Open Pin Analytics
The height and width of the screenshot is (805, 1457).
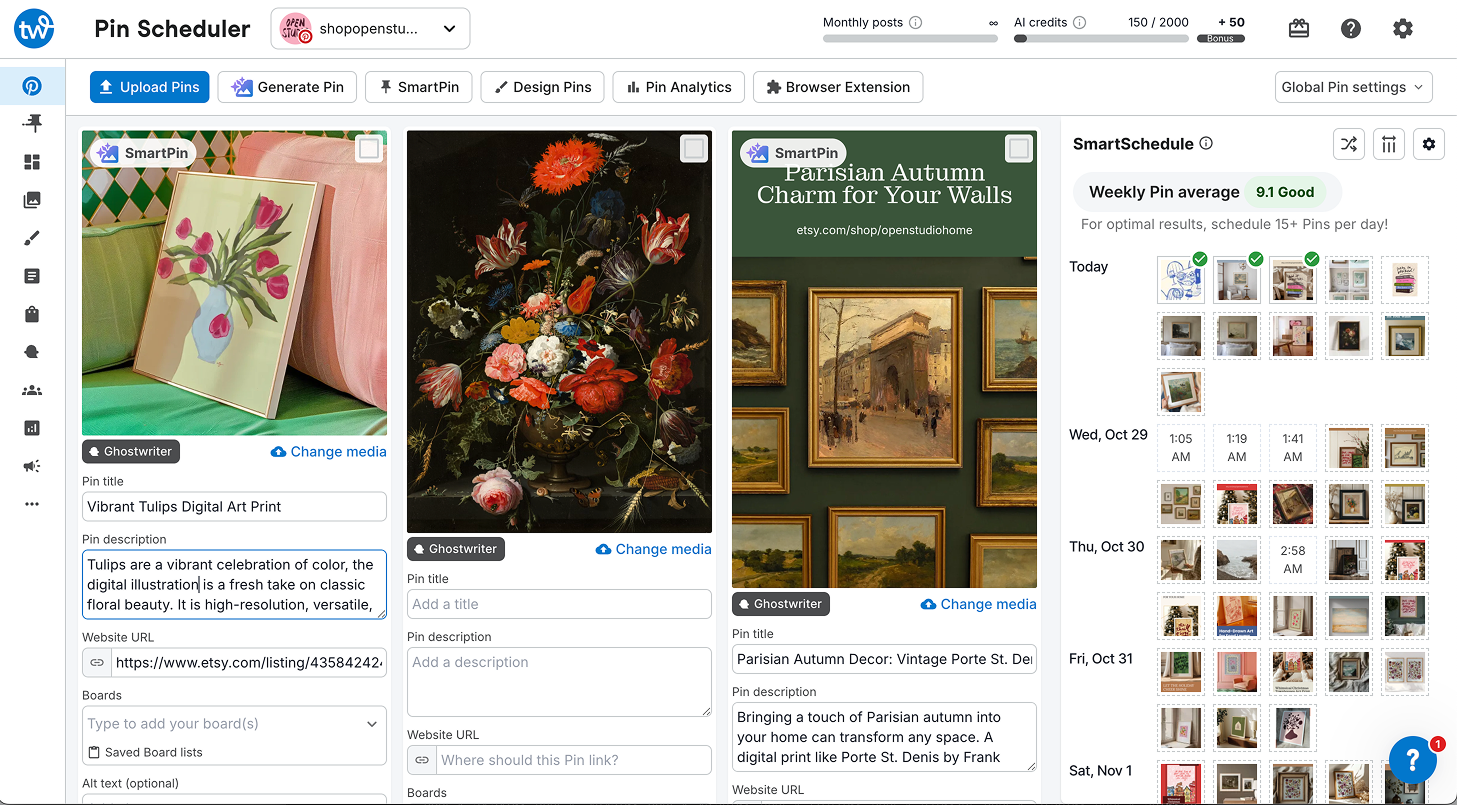(x=679, y=87)
